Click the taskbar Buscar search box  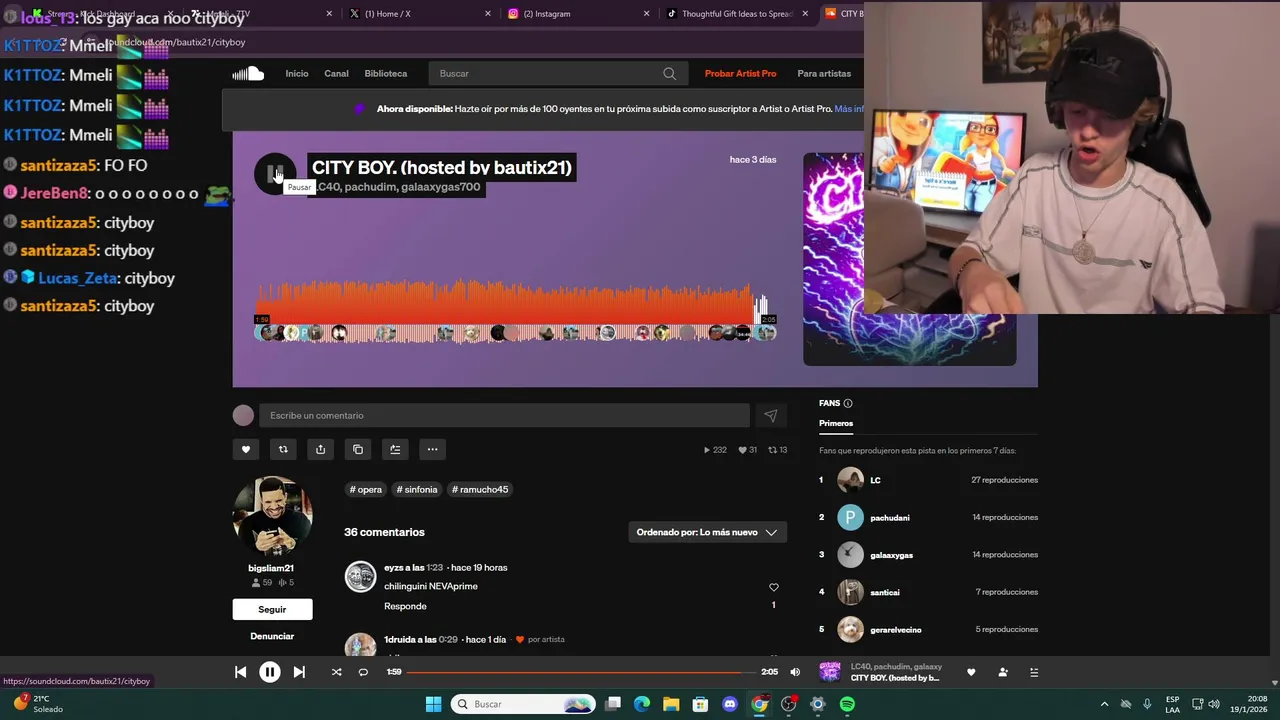[x=524, y=704]
